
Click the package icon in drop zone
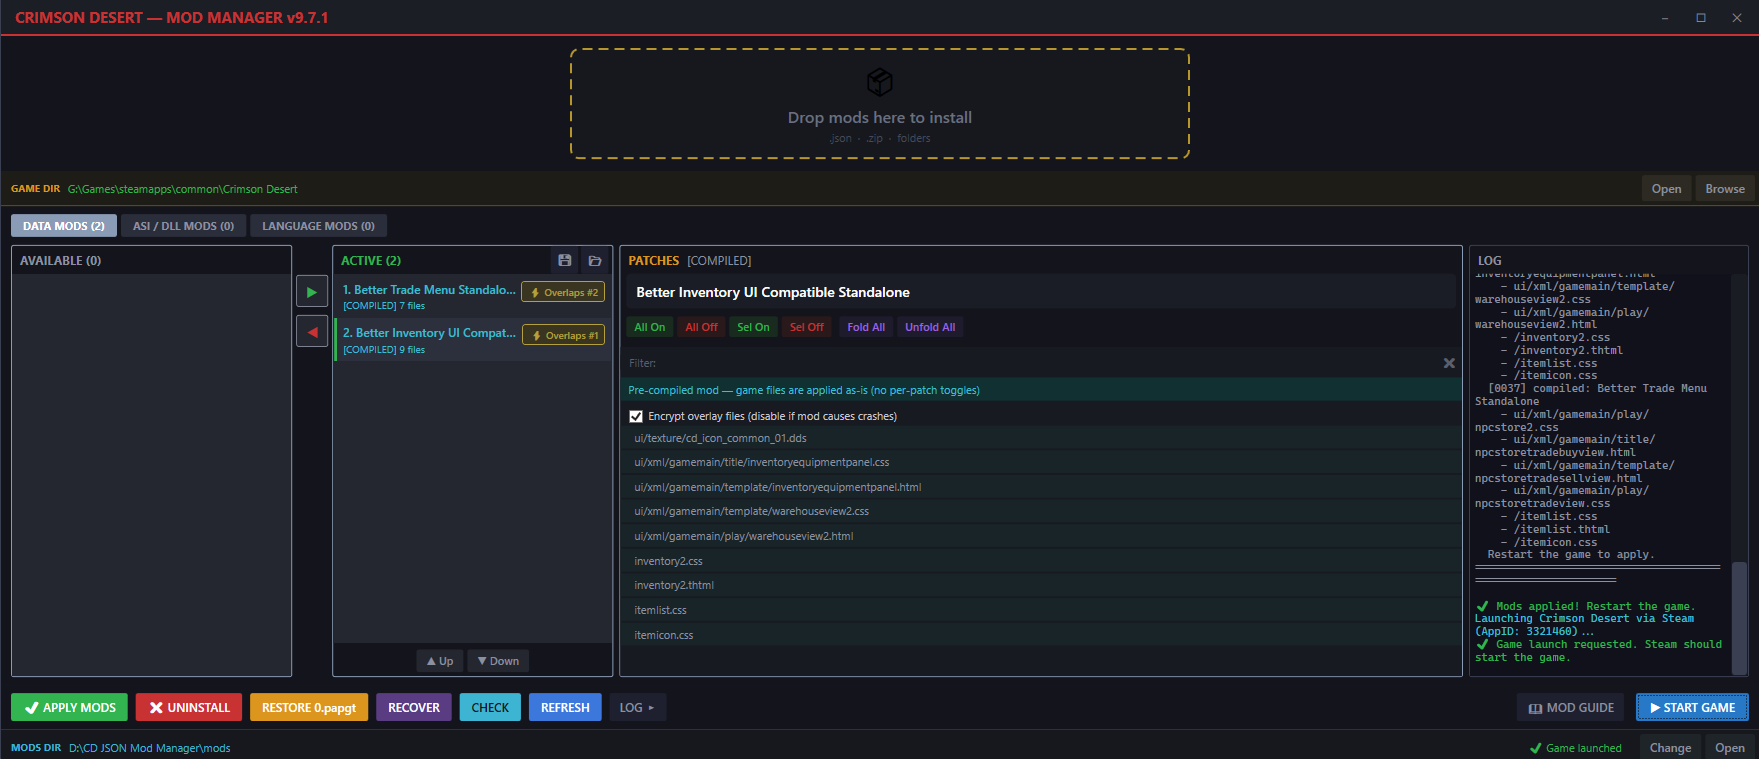880,81
